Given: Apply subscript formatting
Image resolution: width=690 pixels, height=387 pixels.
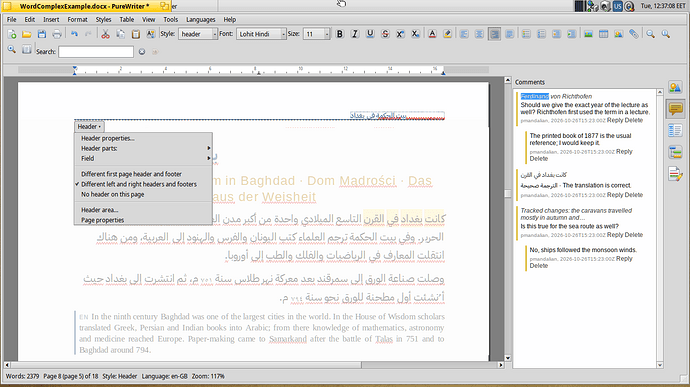Looking at the screenshot, I should tap(415, 34).
